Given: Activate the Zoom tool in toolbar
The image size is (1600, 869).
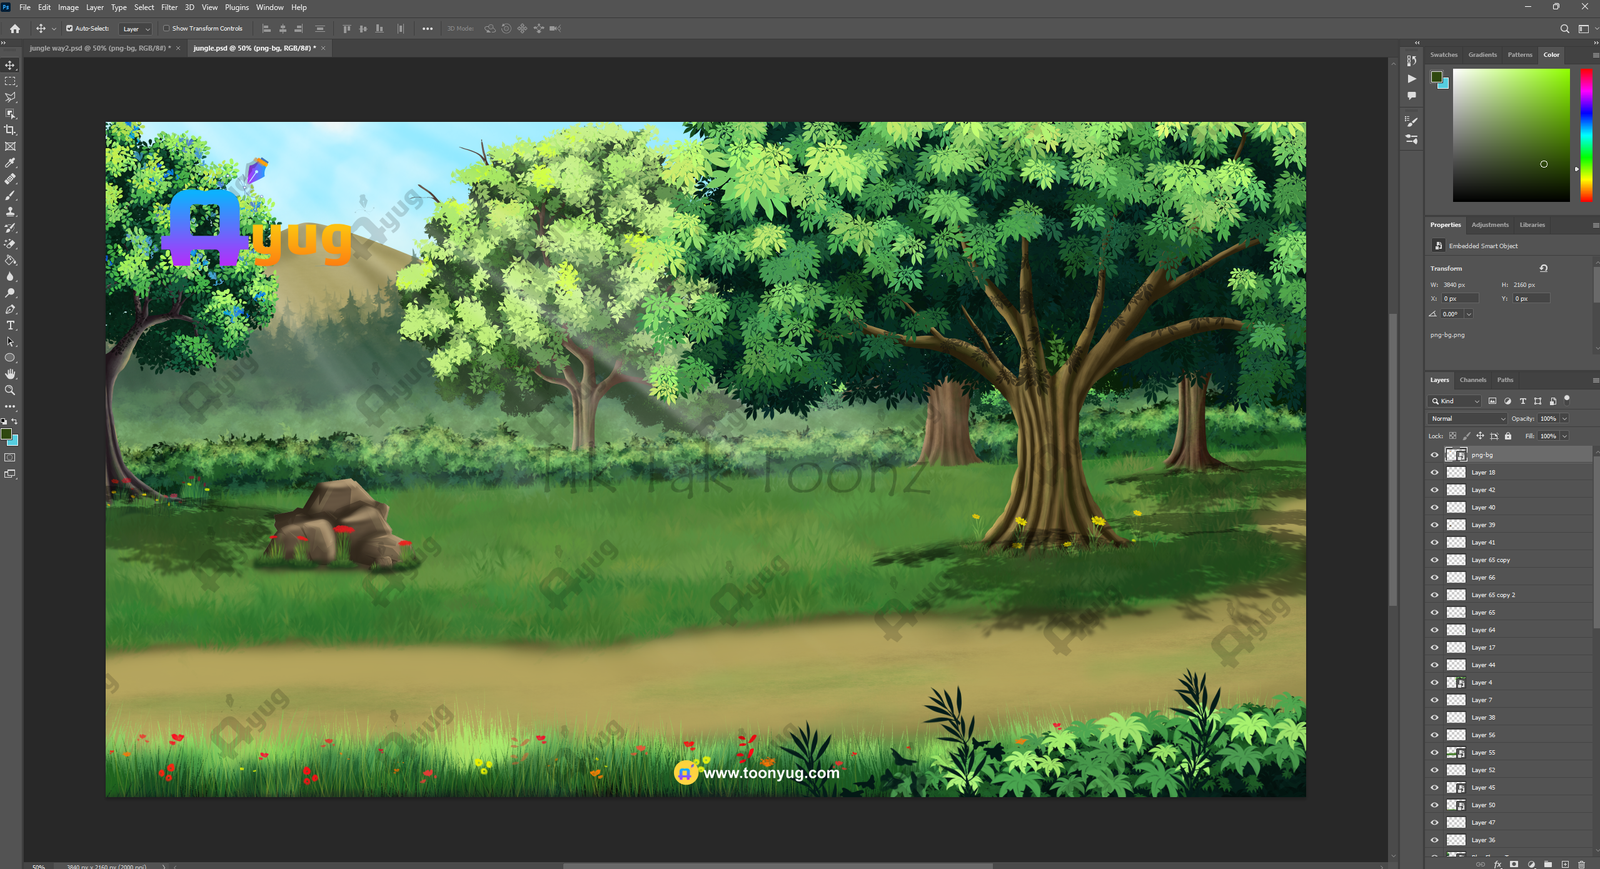Looking at the screenshot, I should [10, 390].
